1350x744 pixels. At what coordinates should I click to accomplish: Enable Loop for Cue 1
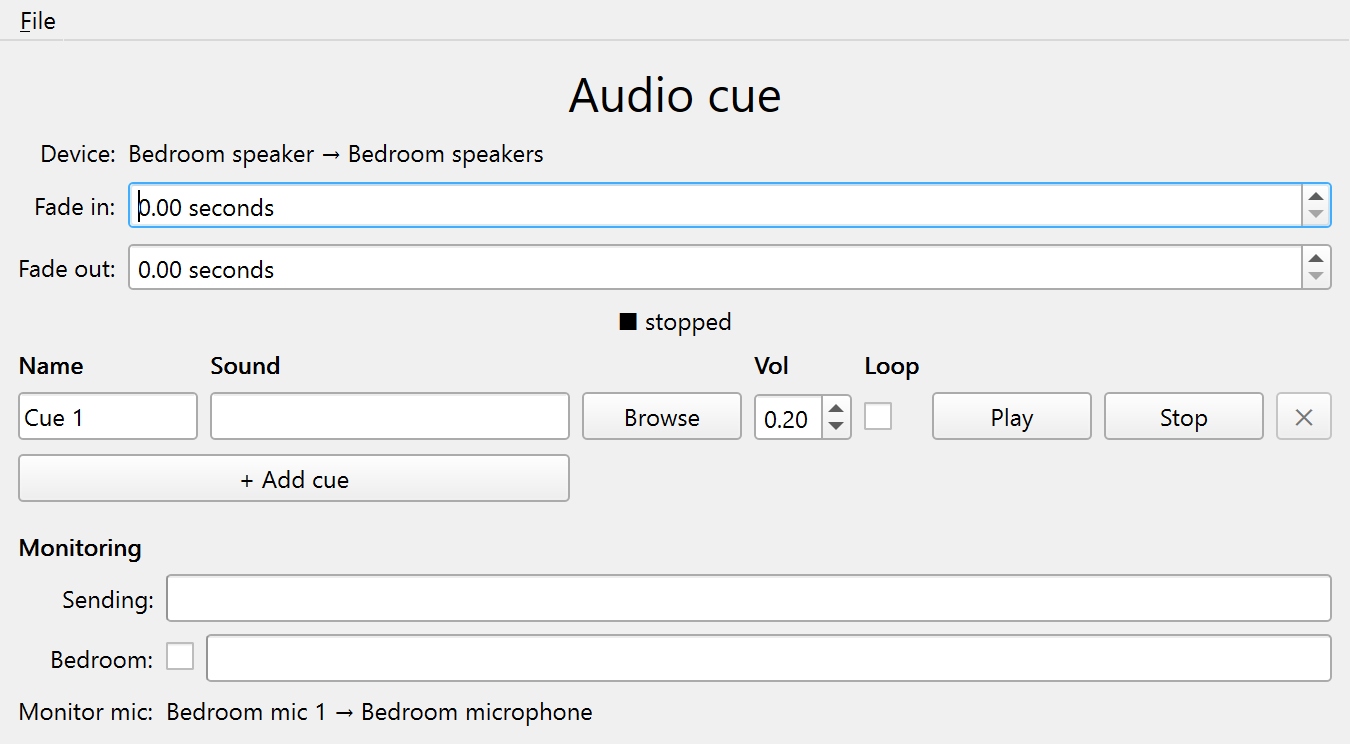[878, 416]
